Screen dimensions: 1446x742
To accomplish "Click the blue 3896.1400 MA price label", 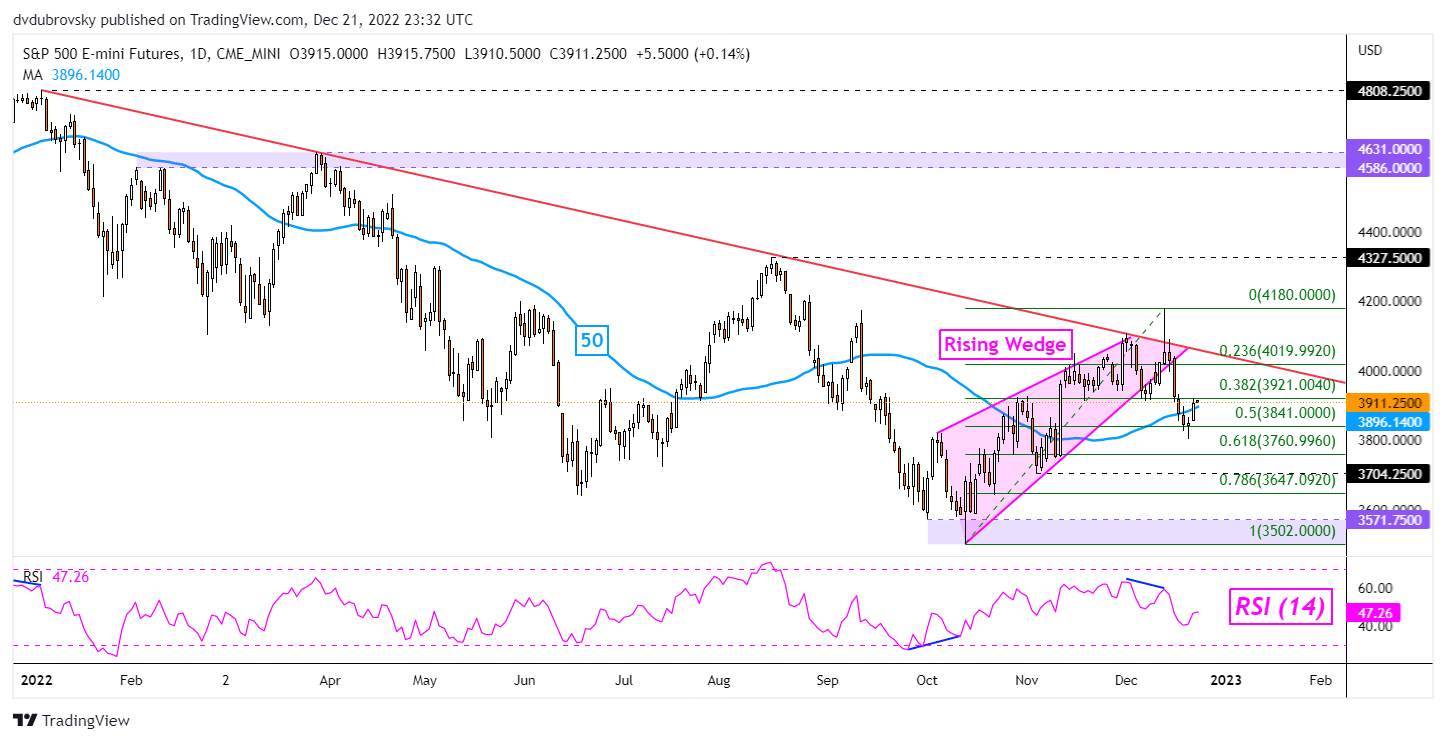I will point(1390,422).
